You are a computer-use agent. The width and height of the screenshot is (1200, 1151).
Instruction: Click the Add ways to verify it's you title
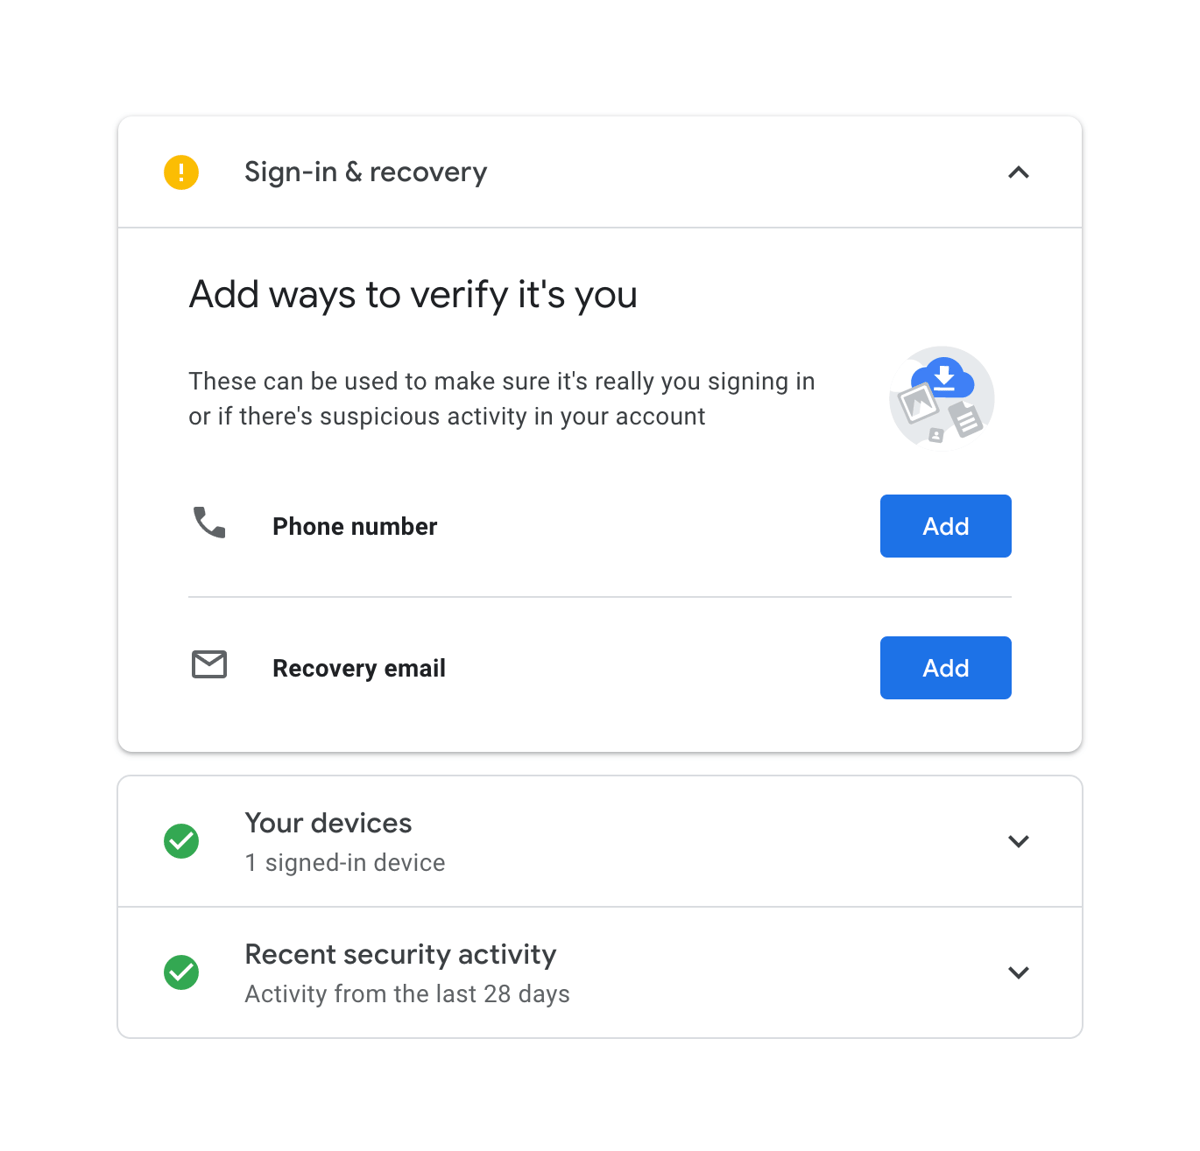412,294
